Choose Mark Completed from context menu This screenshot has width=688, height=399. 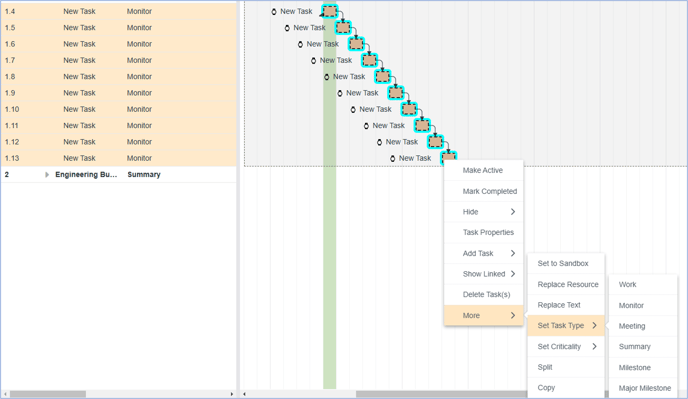(x=484, y=191)
